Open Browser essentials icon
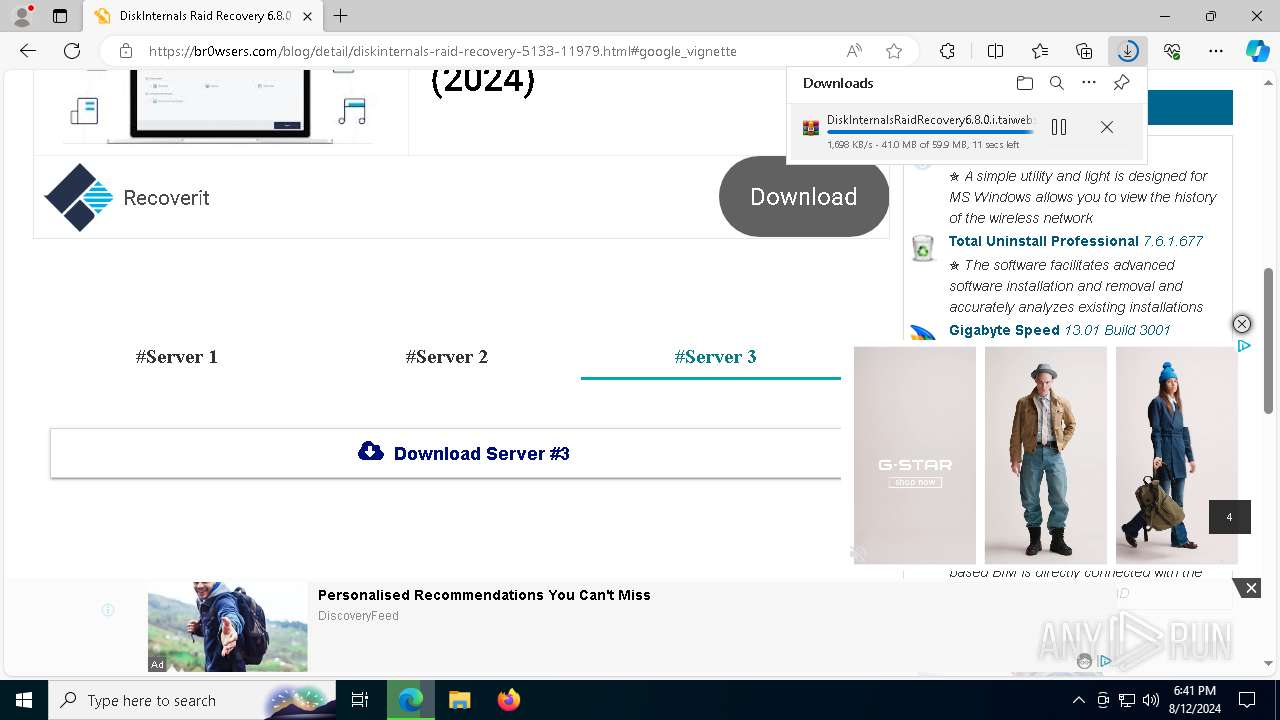The width and height of the screenshot is (1280, 720). pos(1172,51)
